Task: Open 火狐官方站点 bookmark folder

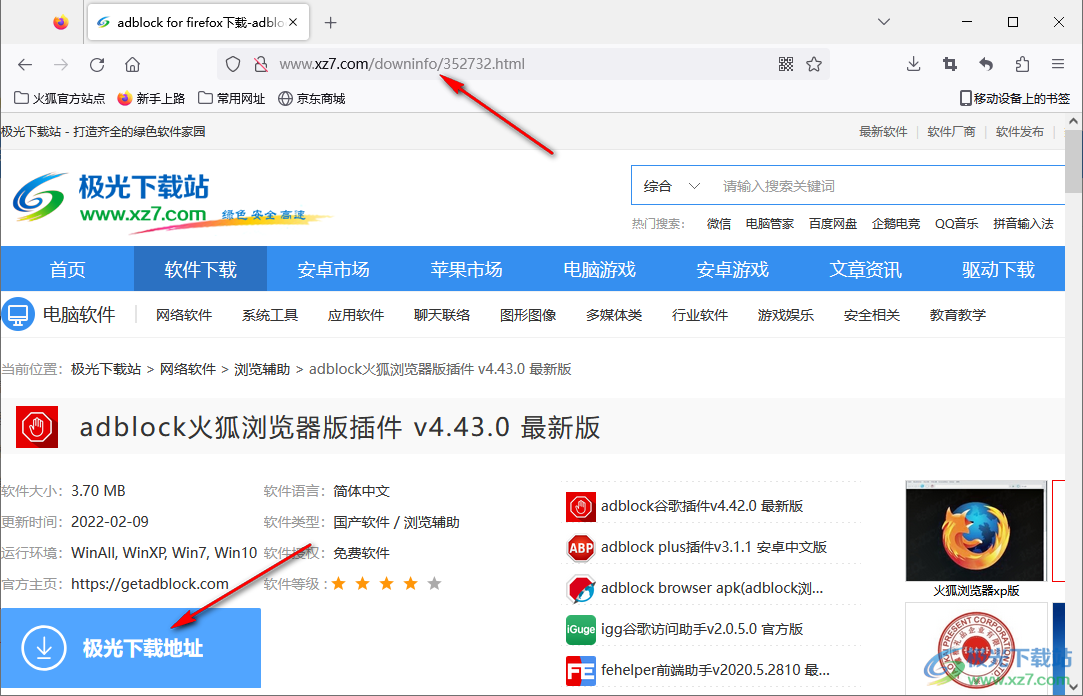Action: (59, 99)
